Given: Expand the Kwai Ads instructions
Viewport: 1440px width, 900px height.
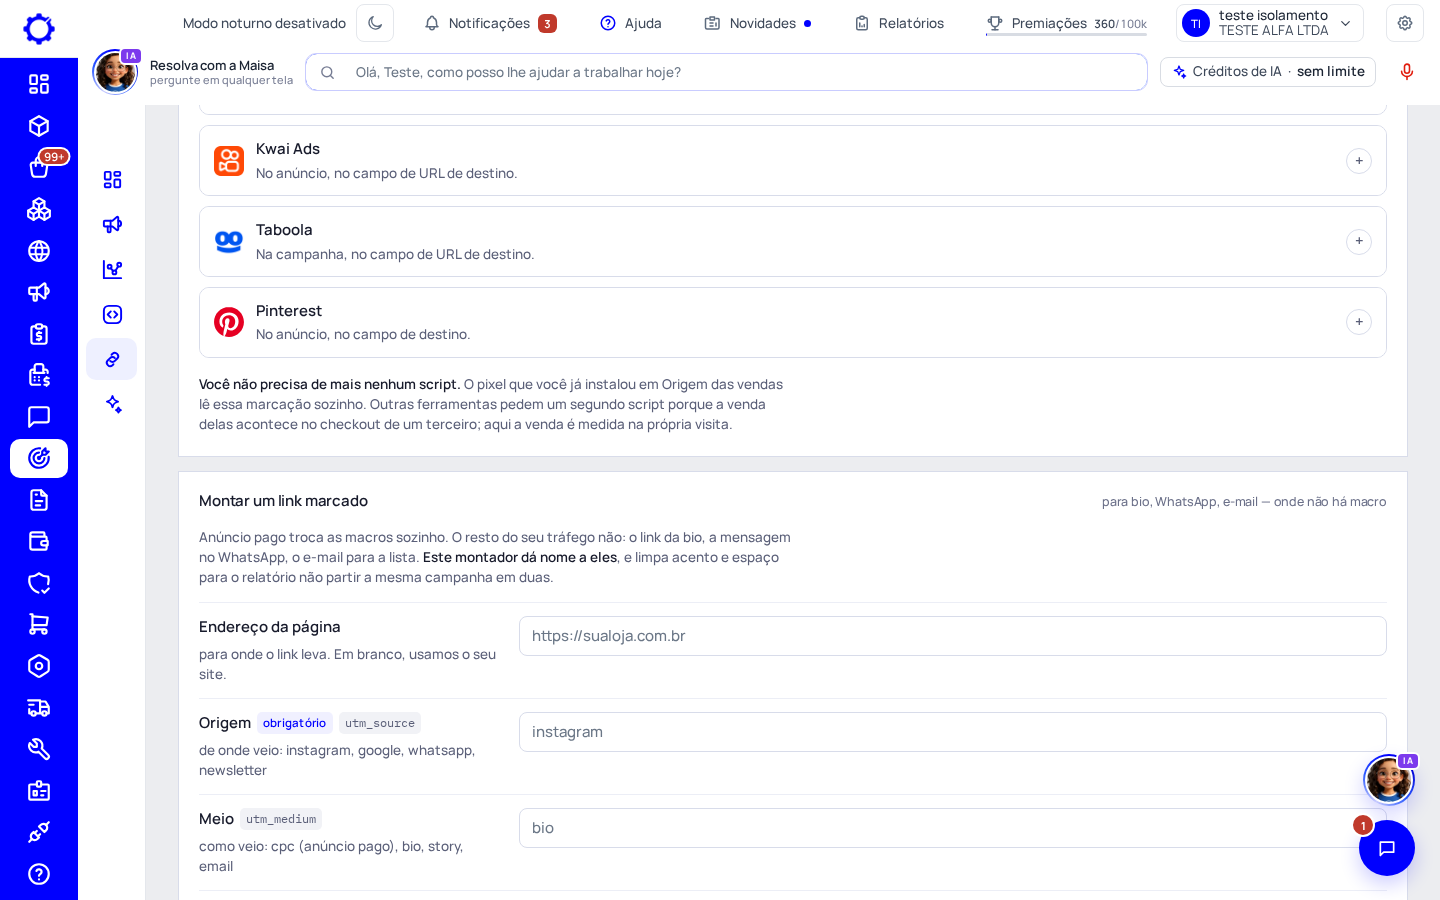Looking at the screenshot, I should 1359,161.
